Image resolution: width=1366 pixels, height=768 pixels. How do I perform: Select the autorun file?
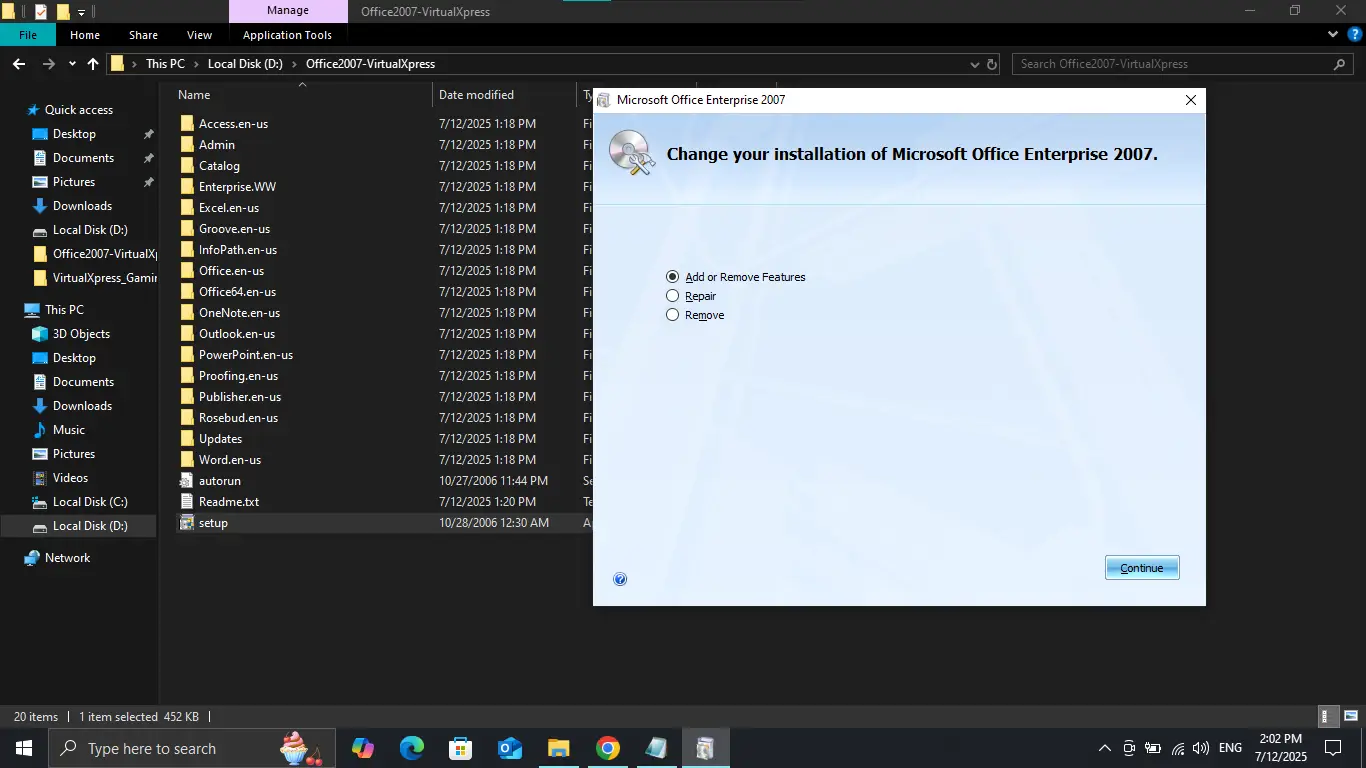219,481
